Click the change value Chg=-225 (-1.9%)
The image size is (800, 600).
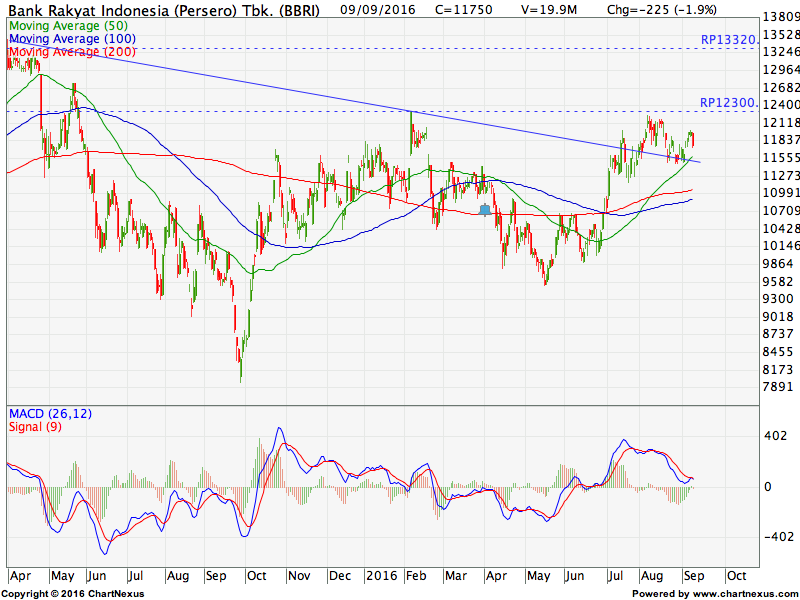(662, 9)
